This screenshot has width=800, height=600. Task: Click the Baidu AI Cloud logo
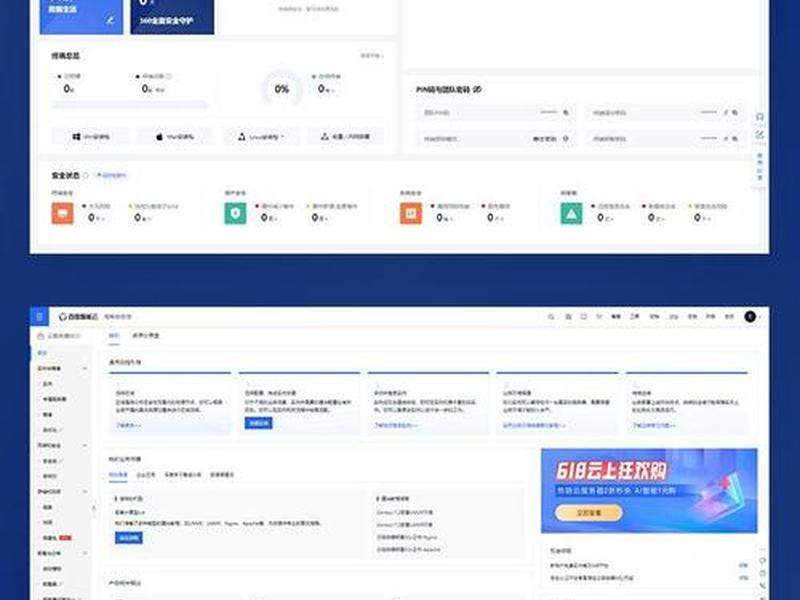pos(78,317)
